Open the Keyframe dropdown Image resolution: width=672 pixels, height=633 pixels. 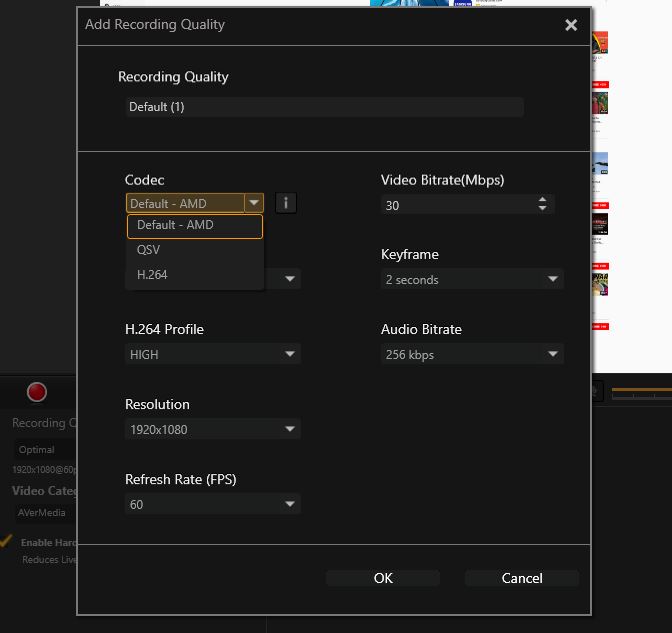(x=472, y=279)
